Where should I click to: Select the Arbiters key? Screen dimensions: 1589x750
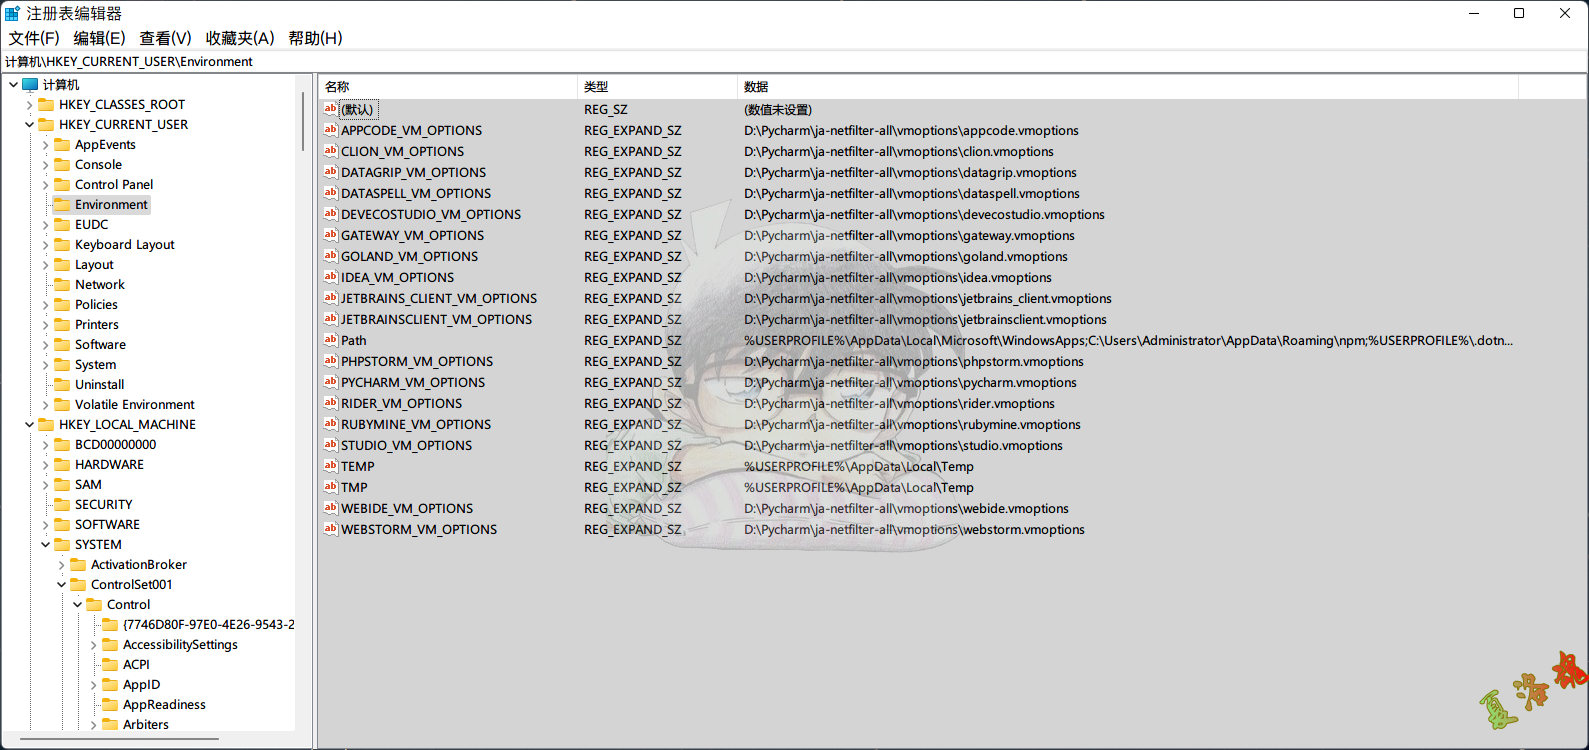[145, 724]
